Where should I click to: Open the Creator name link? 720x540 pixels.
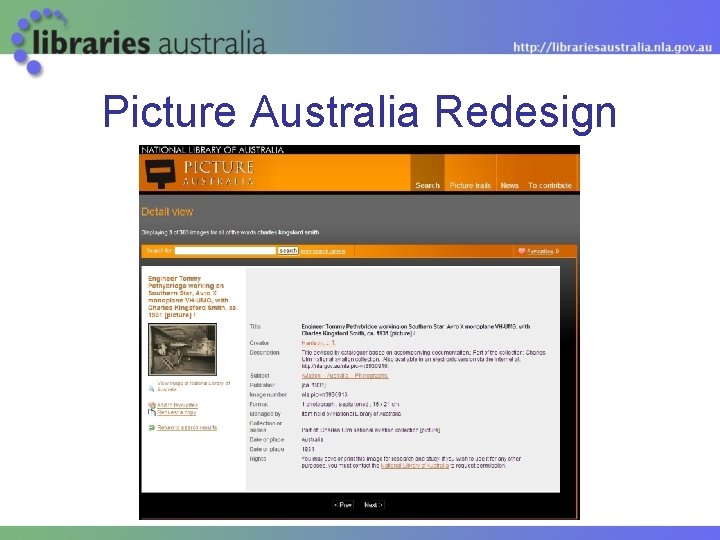[x=318, y=343]
